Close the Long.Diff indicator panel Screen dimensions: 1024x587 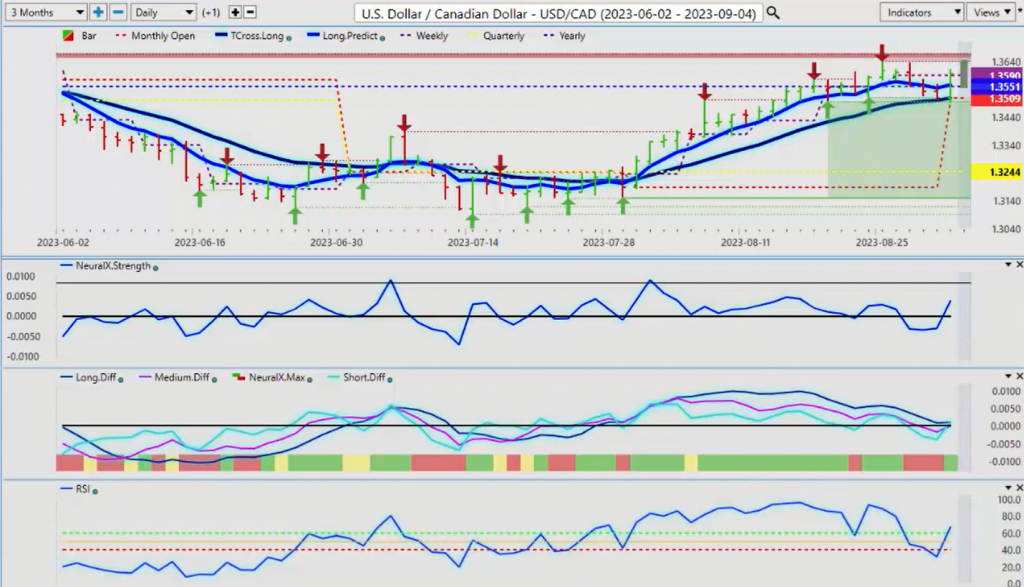tap(1019, 376)
